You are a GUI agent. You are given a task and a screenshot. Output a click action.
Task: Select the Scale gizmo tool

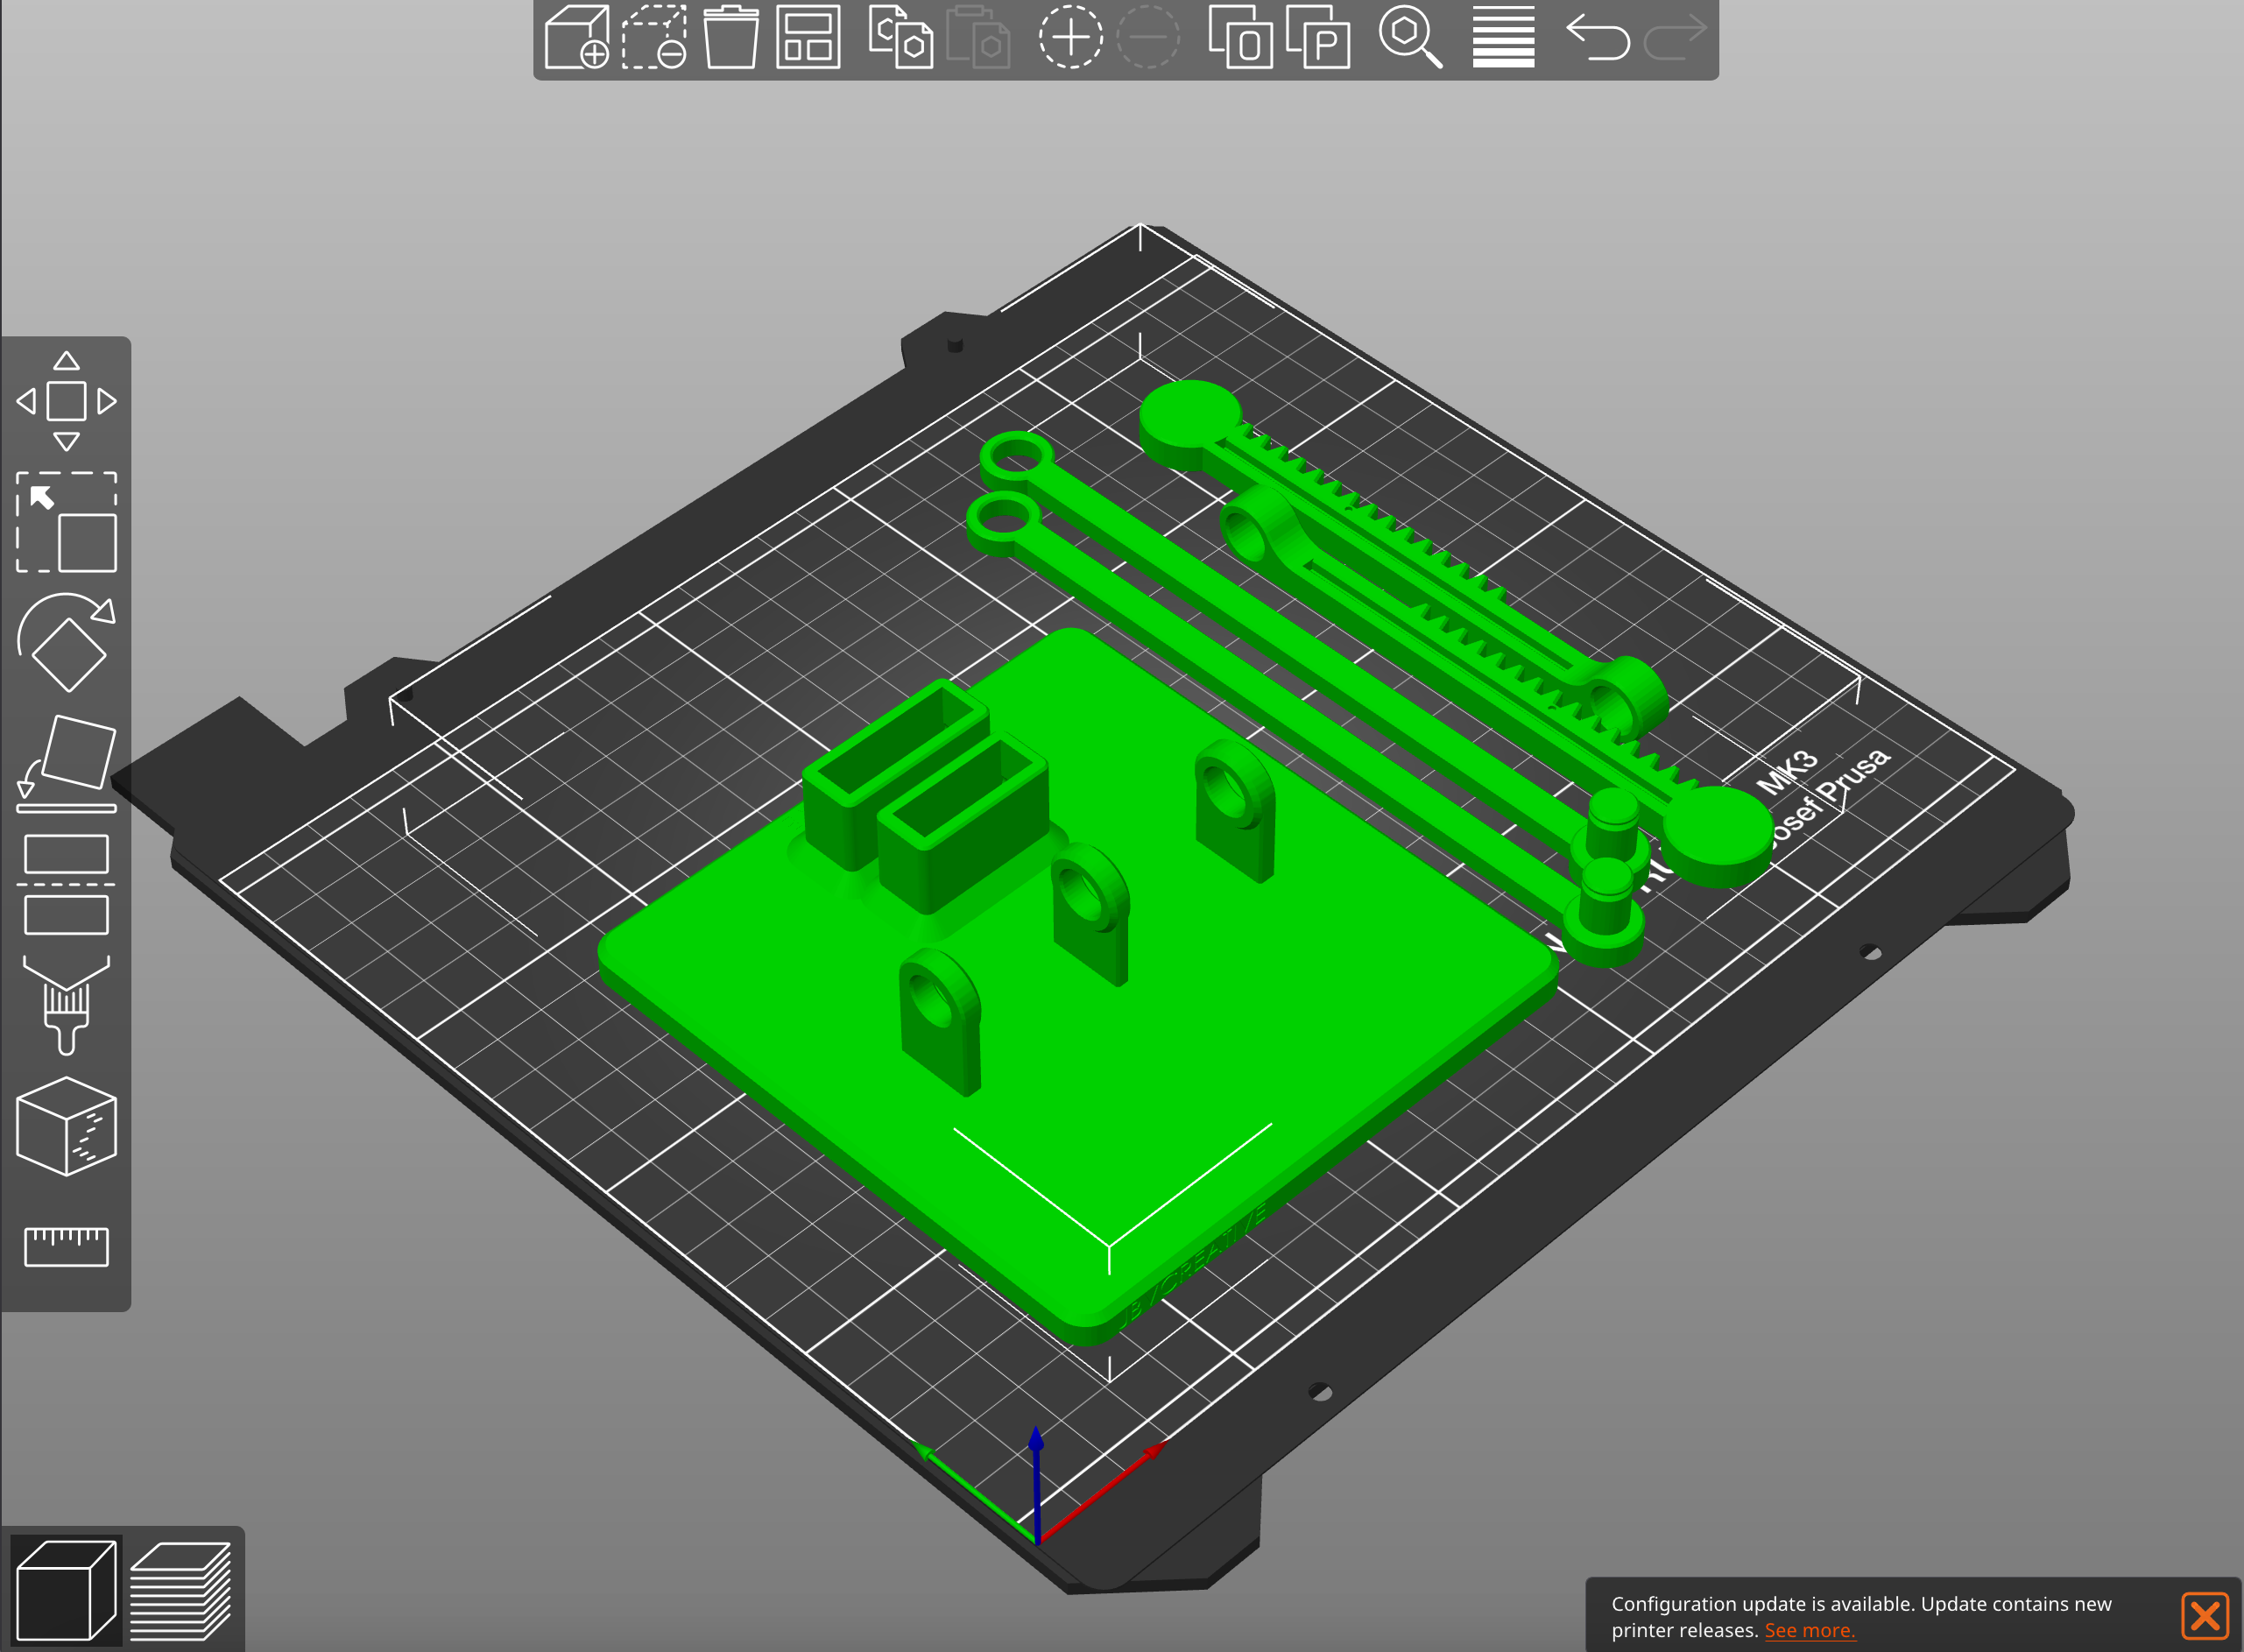tap(66, 522)
